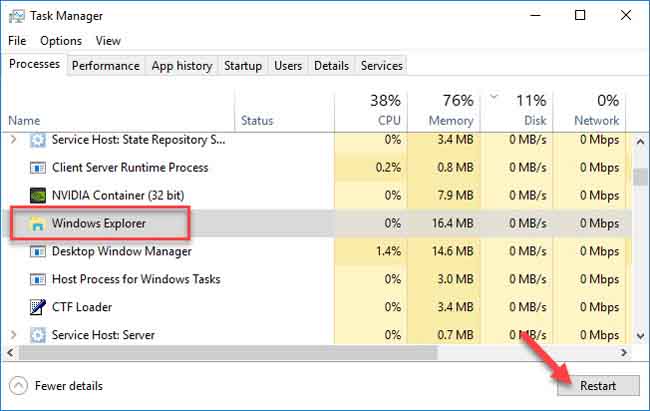
Task: Open the Startup tab
Action: pyautogui.click(x=243, y=66)
